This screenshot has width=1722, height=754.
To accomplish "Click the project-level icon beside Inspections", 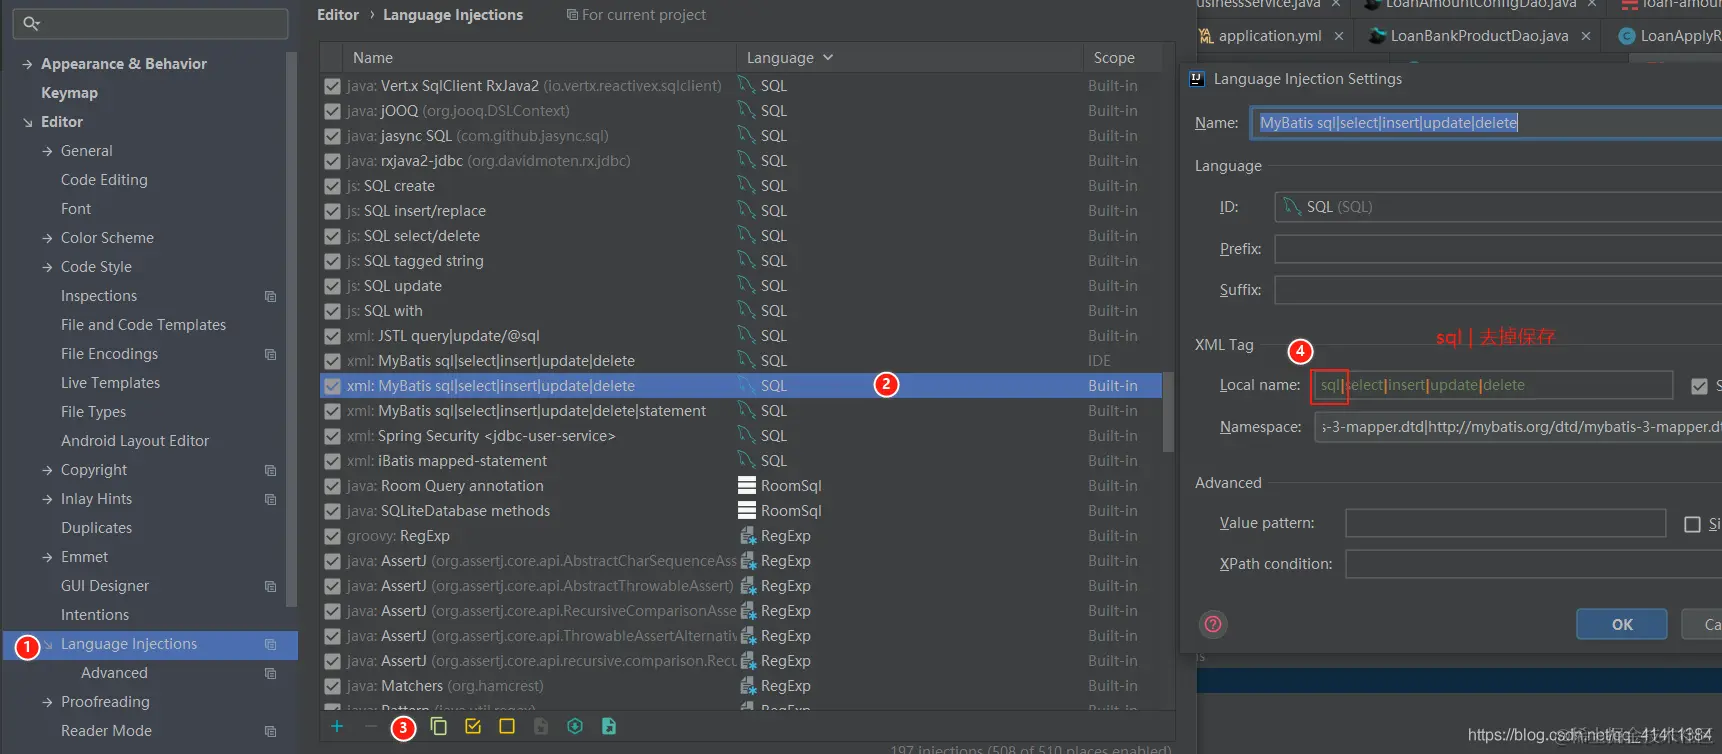I will click(x=270, y=296).
